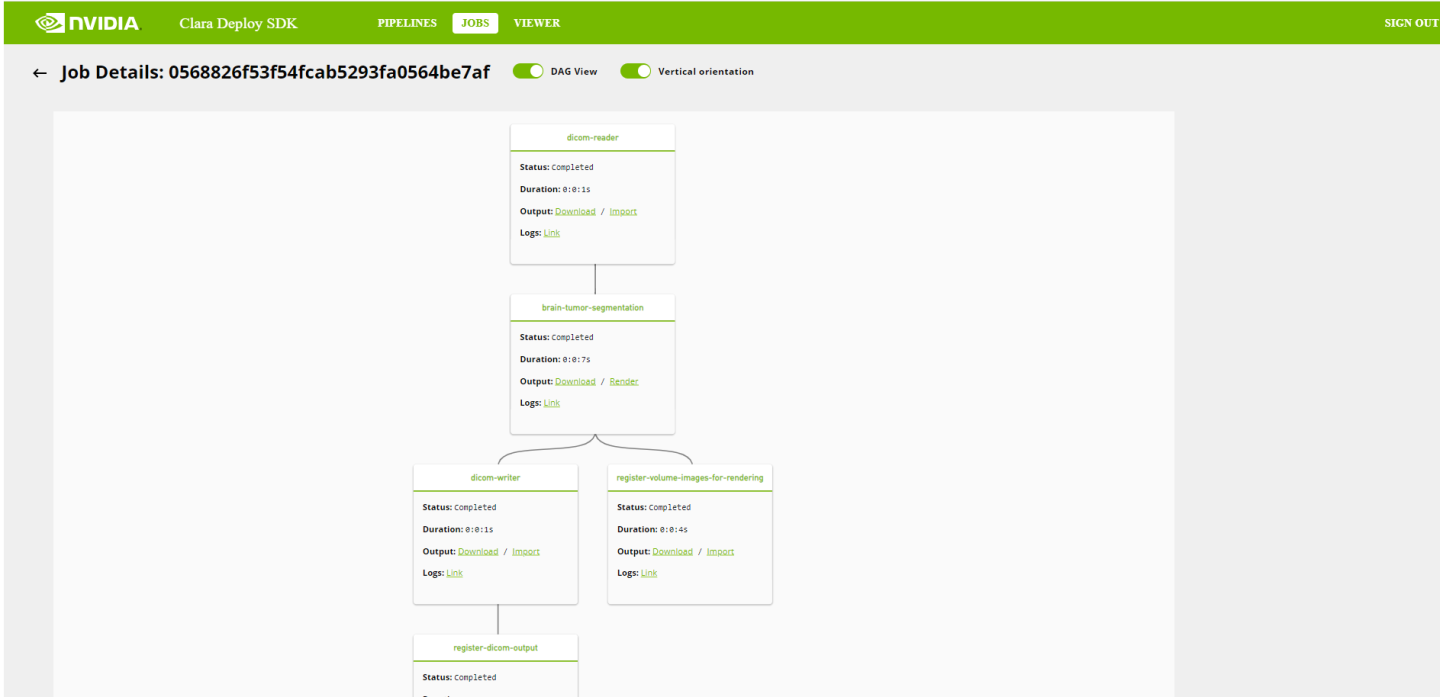Click Import link in dicom-writer node
This screenshot has width=1440, height=697.
[526, 551]
